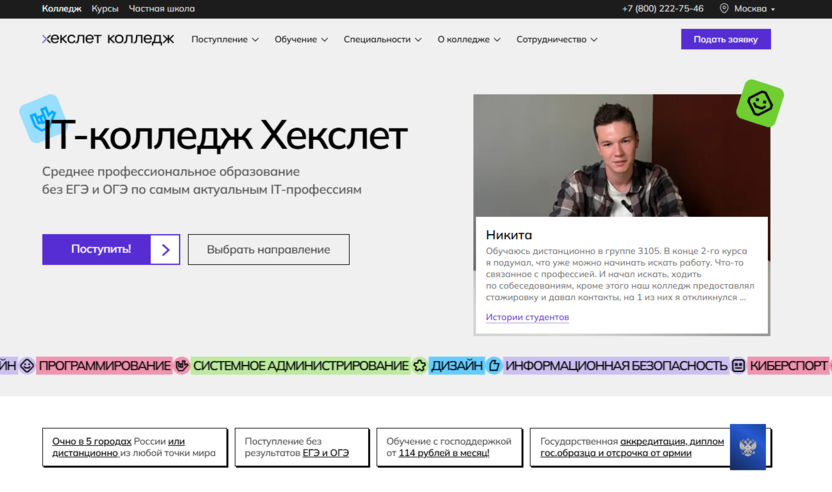
Task: Click the Хекслет колледж logo
Action: point(108,39)
